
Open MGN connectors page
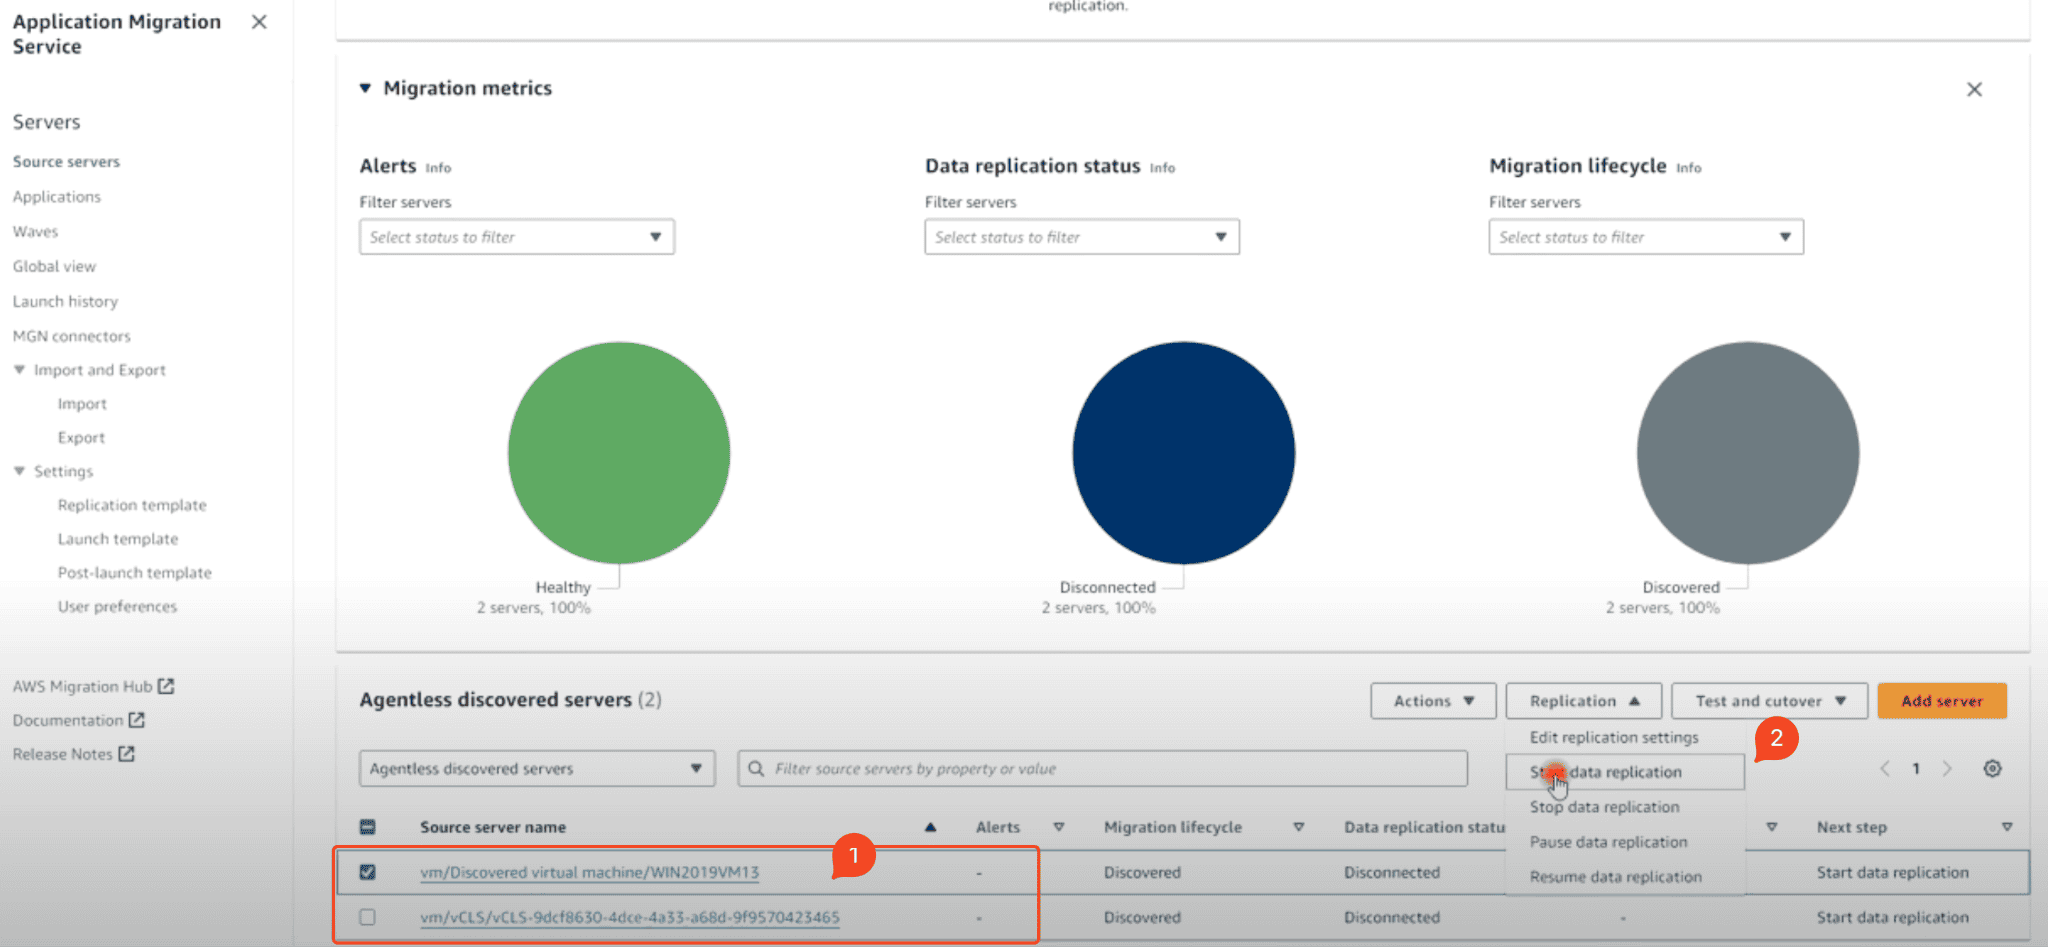pyautogui.click(x=71, y=336)
